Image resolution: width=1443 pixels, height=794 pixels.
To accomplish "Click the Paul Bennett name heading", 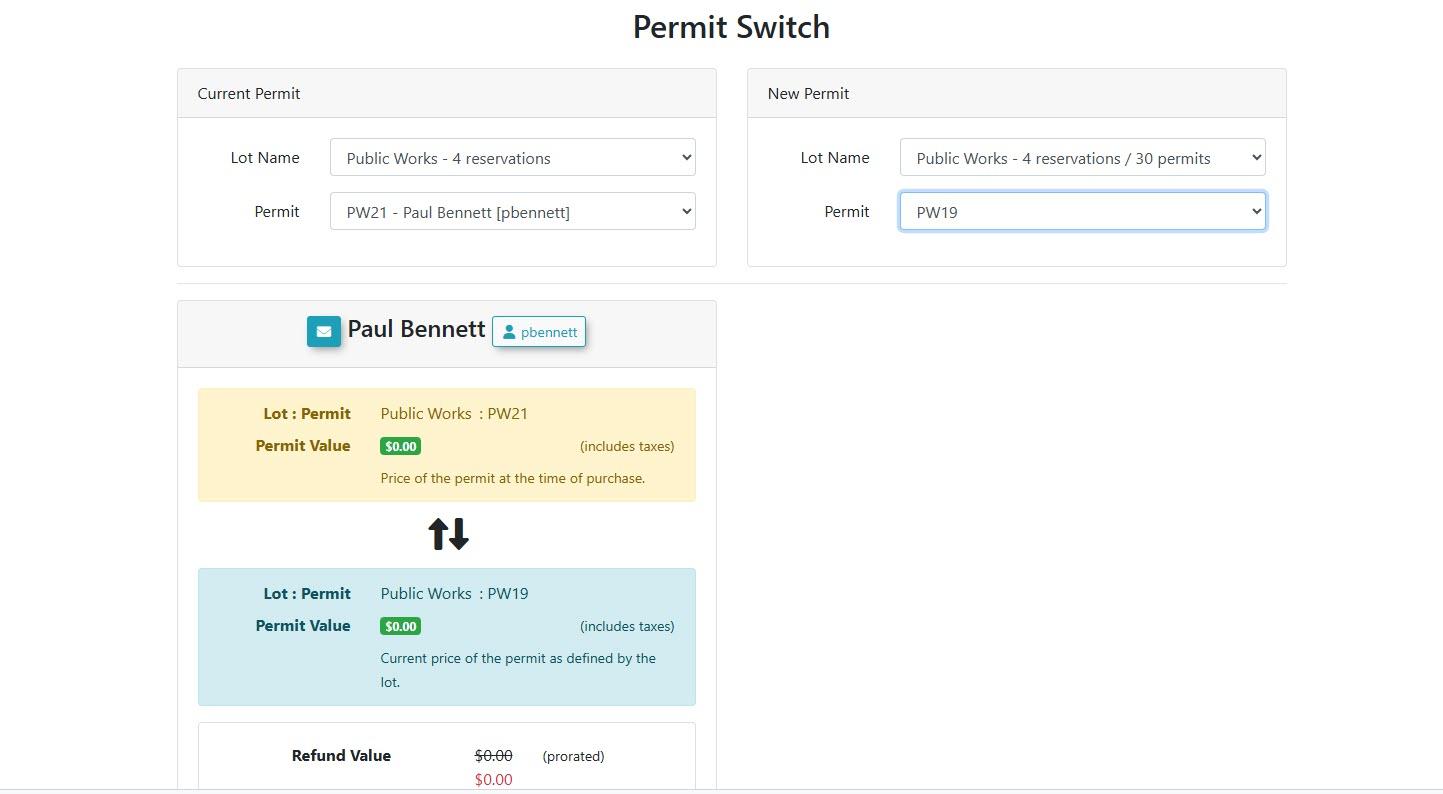I will click(x=417, y=329).
